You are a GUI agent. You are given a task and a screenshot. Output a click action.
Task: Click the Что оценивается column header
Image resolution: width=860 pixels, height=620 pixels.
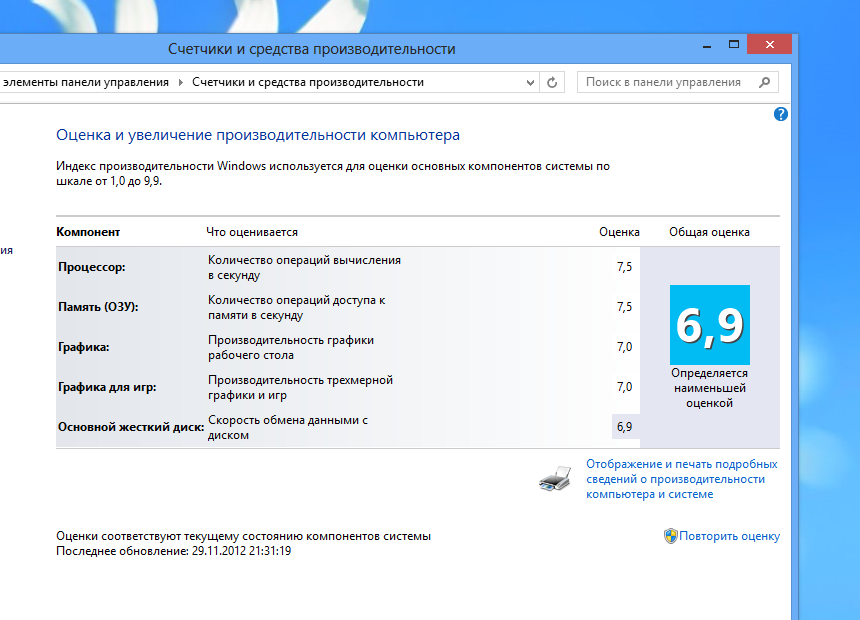point(252,232)
